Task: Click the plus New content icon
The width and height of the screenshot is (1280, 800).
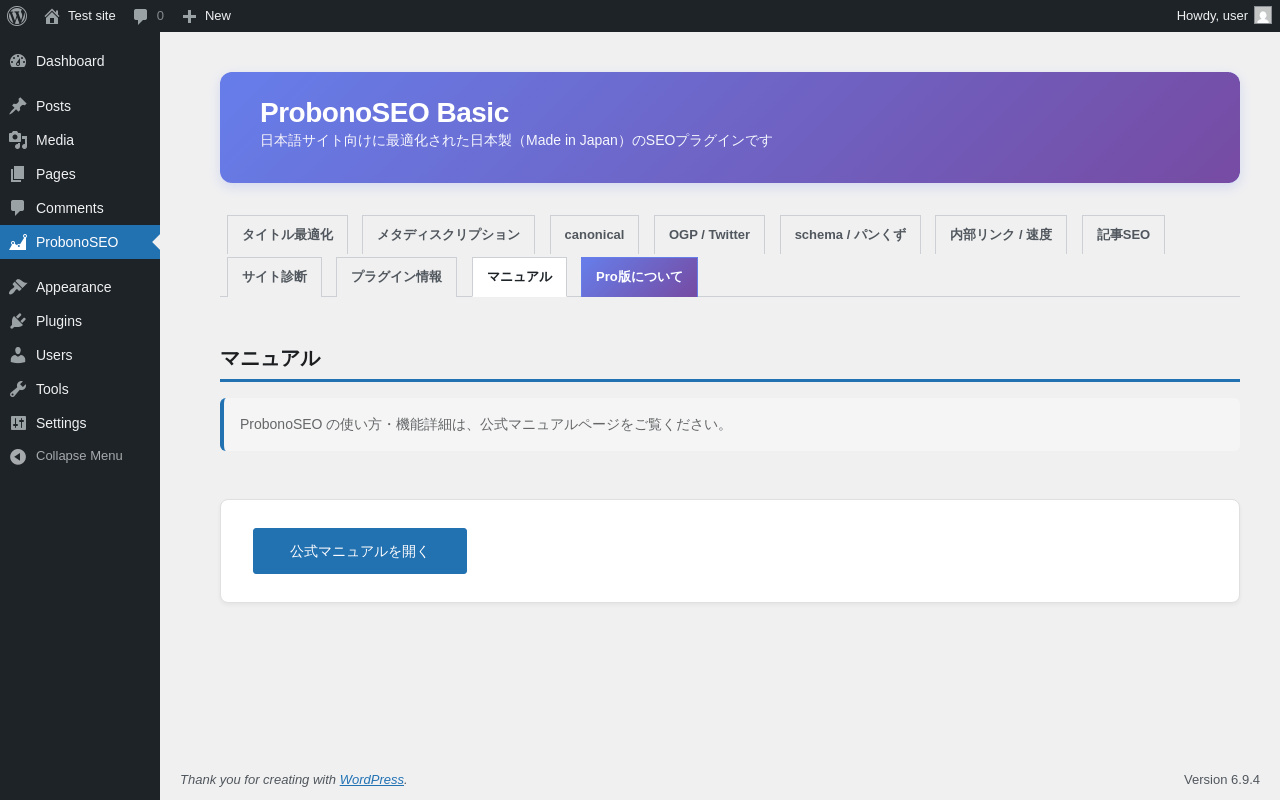Action: [189, 16]
